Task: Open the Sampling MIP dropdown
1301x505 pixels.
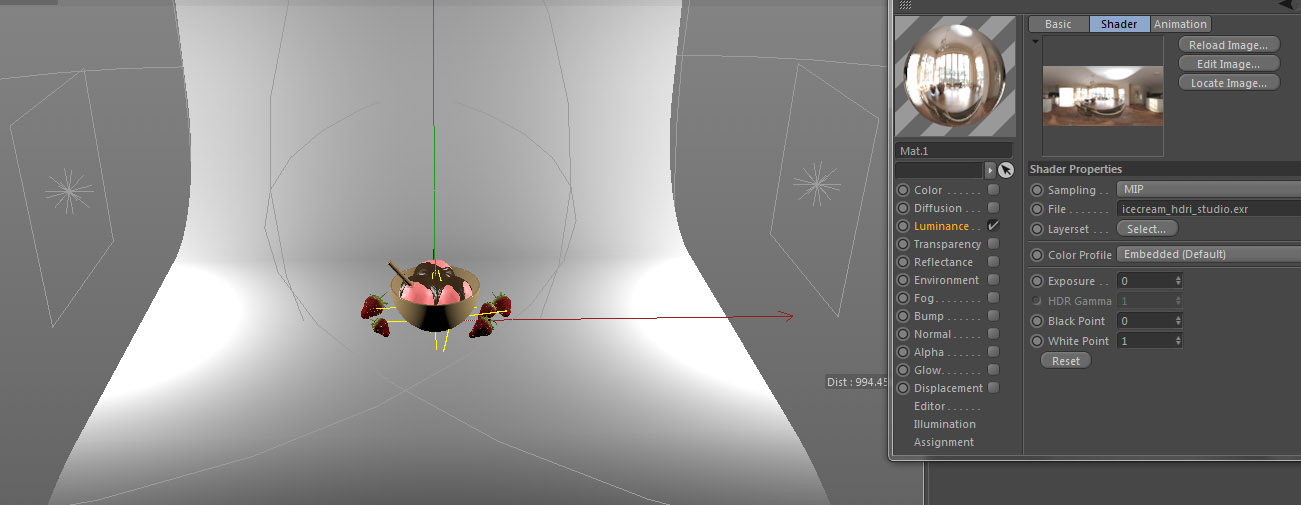Action: (1208, 189)
